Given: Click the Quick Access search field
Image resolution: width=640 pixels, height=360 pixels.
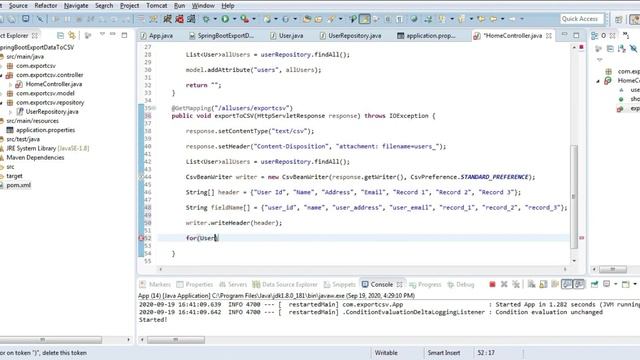Looking at the screenshot, I should point(582,19).
